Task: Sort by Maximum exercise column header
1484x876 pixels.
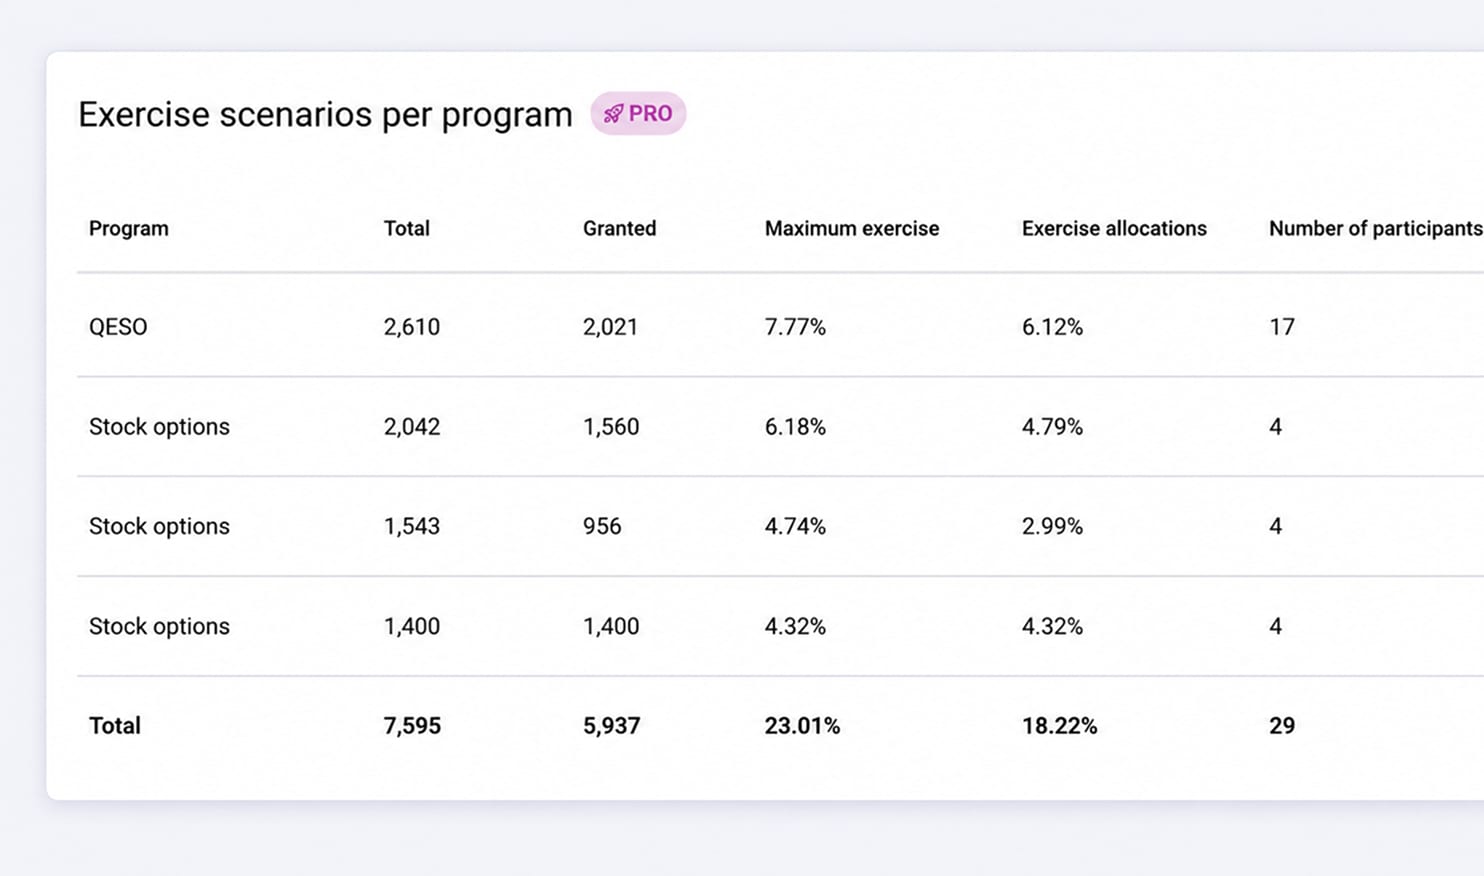Action: (x=852, y=228)
